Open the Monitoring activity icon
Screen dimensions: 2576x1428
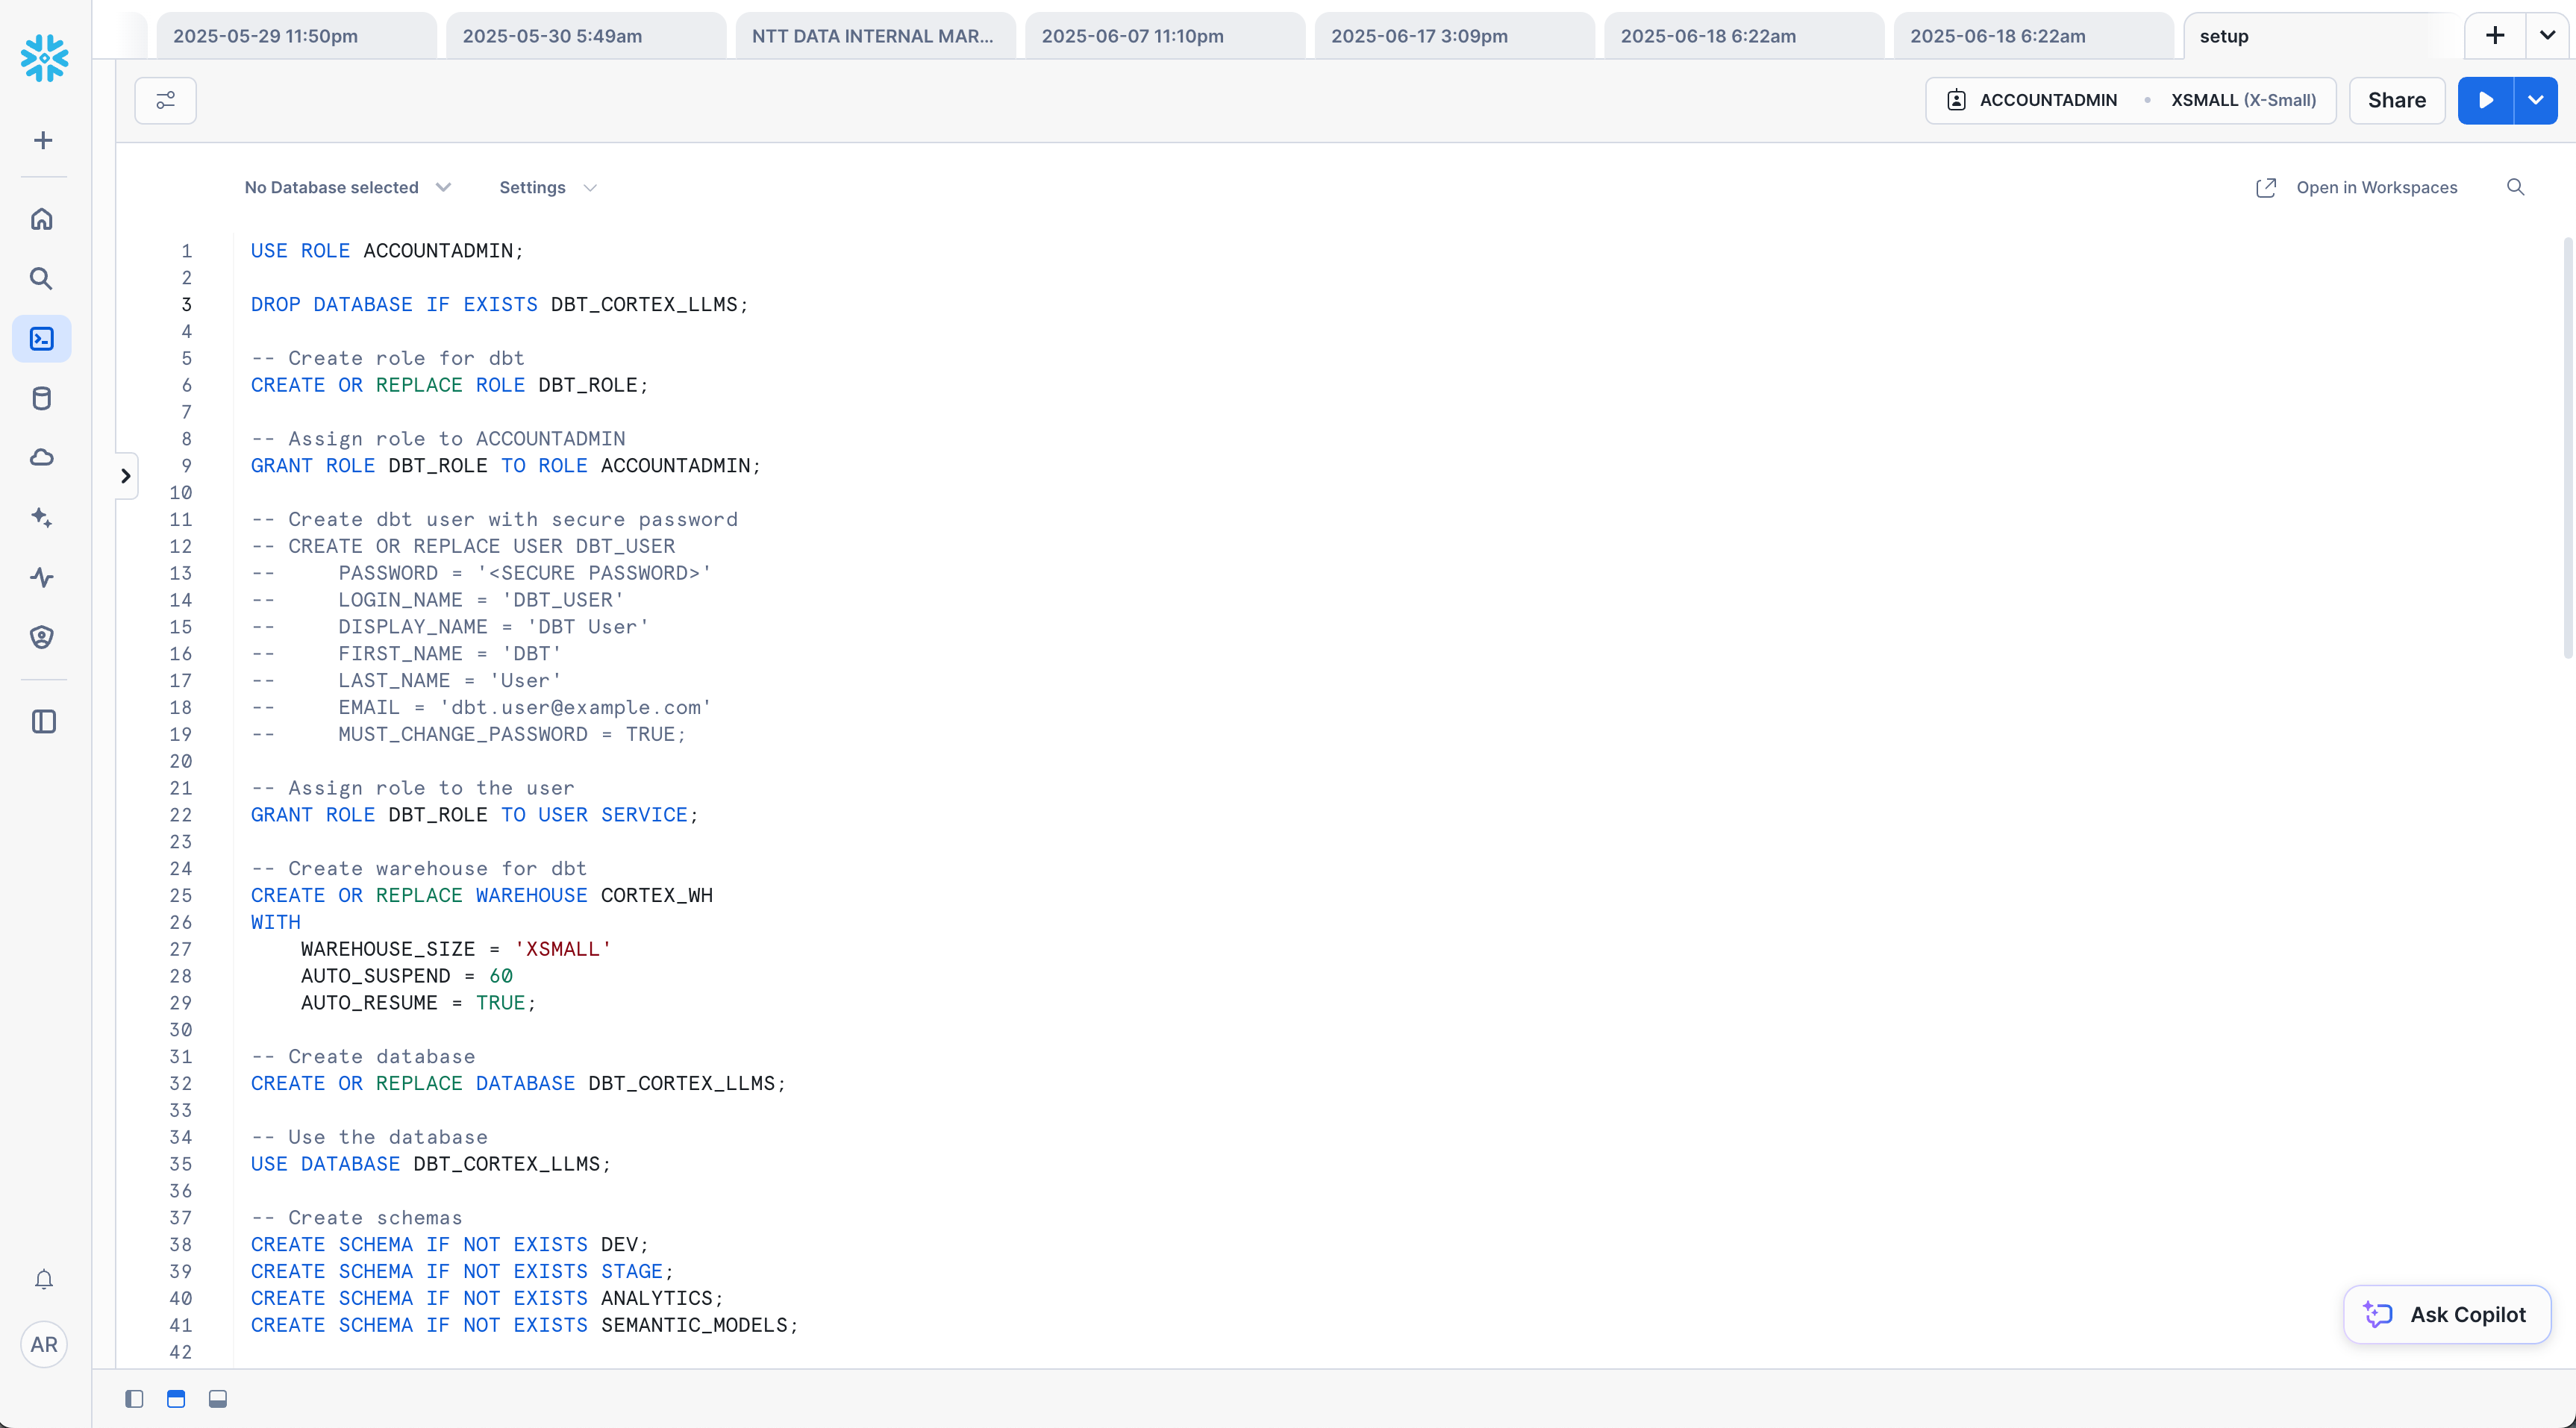42,577
